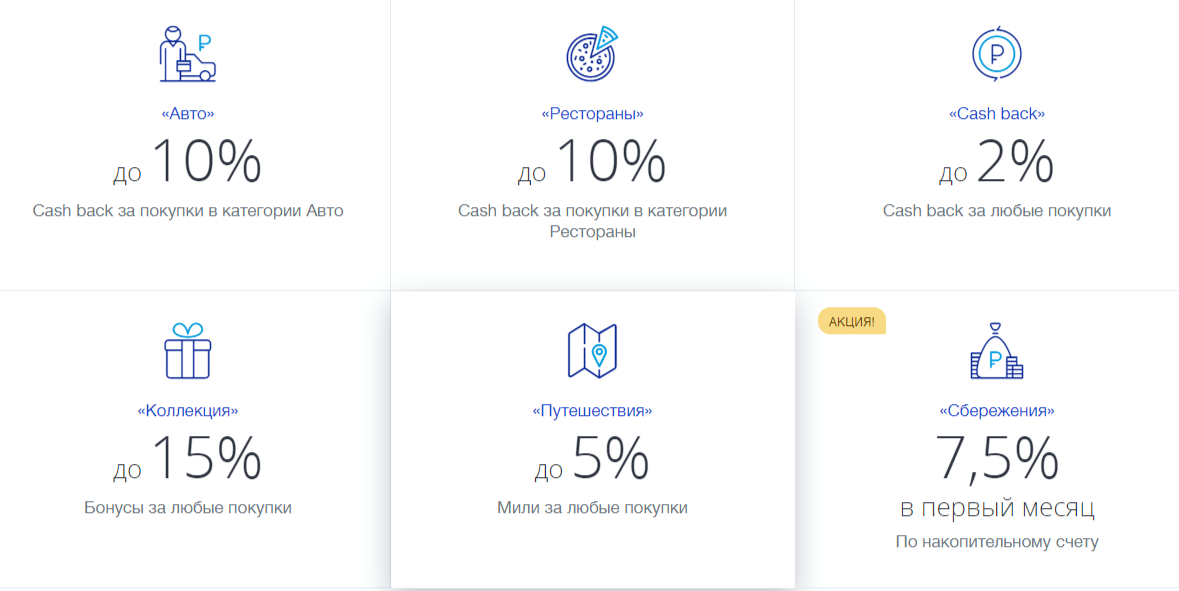Follow the «Cash back» title link
This screenshot has height=591, width=1179.
996,114
